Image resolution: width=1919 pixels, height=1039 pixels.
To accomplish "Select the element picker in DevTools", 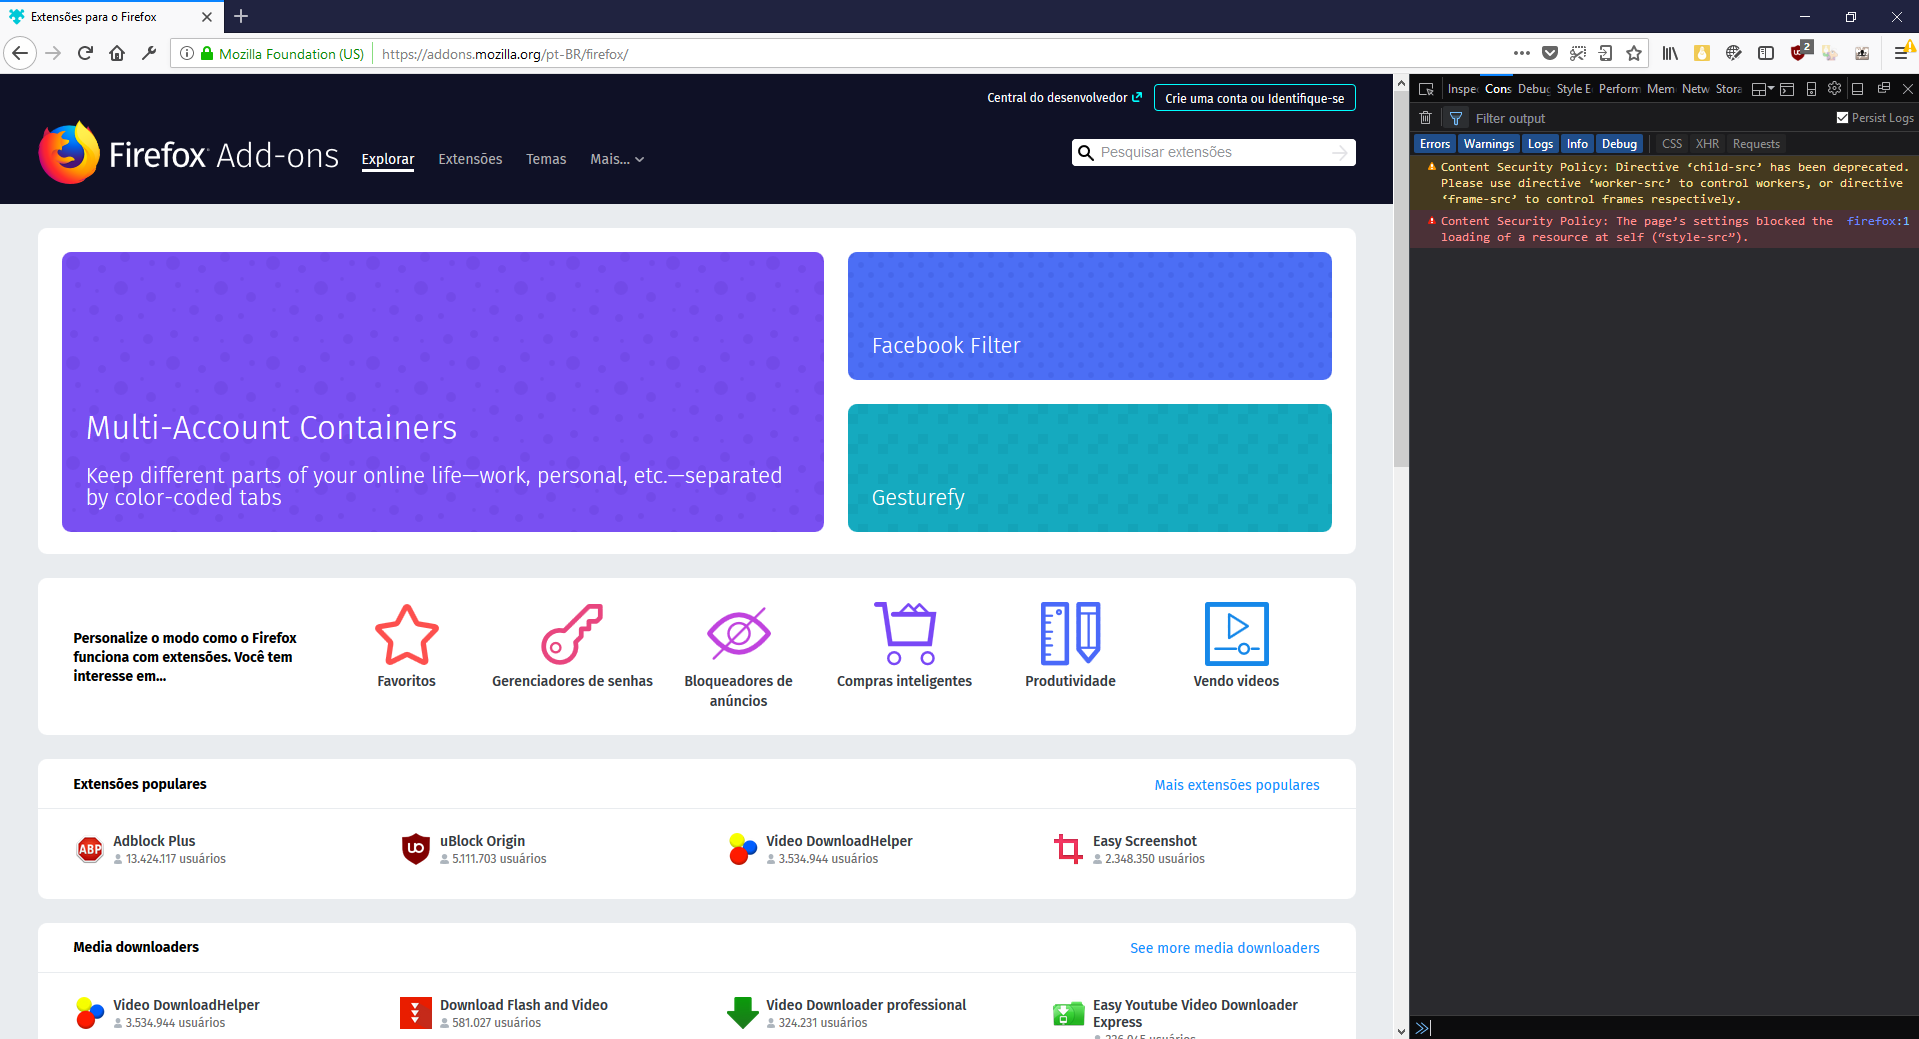I will pyautogui.click(x=1425, y=88).
